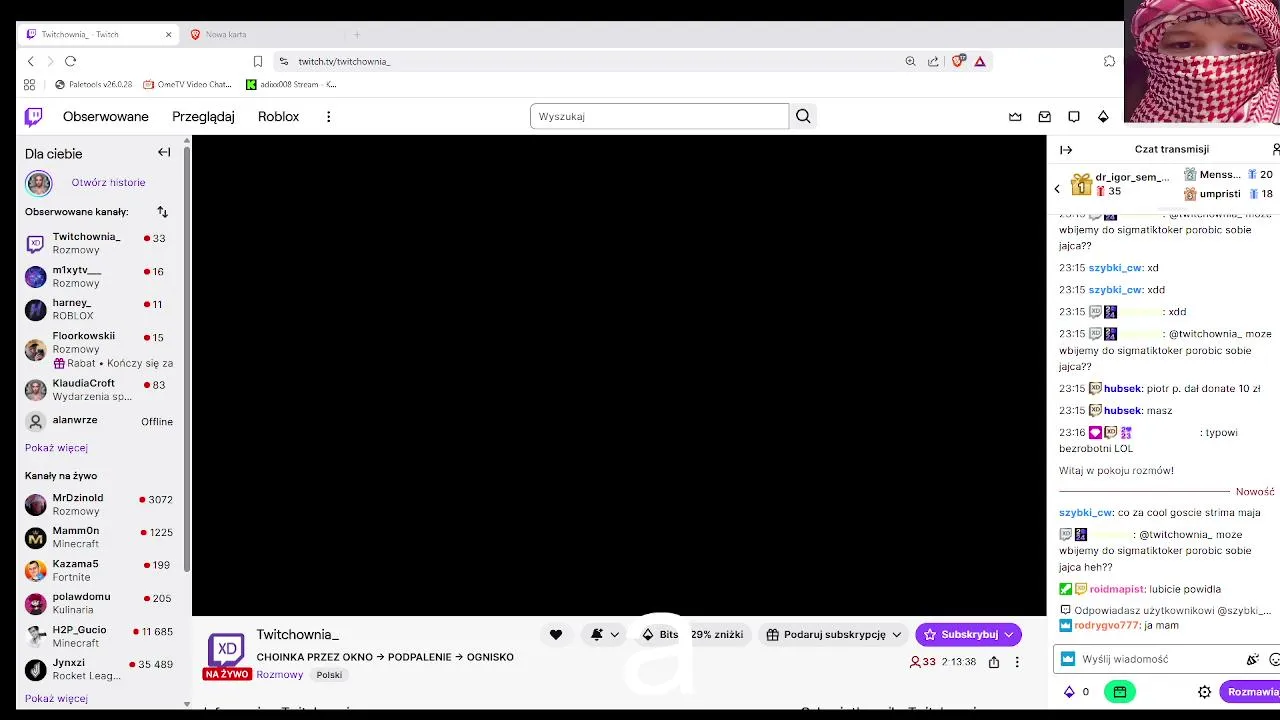The width and height of the screenshot is (1280, 720).
Task: Collapse the chat panel with arrow icon
Action: coord(1066,150)
